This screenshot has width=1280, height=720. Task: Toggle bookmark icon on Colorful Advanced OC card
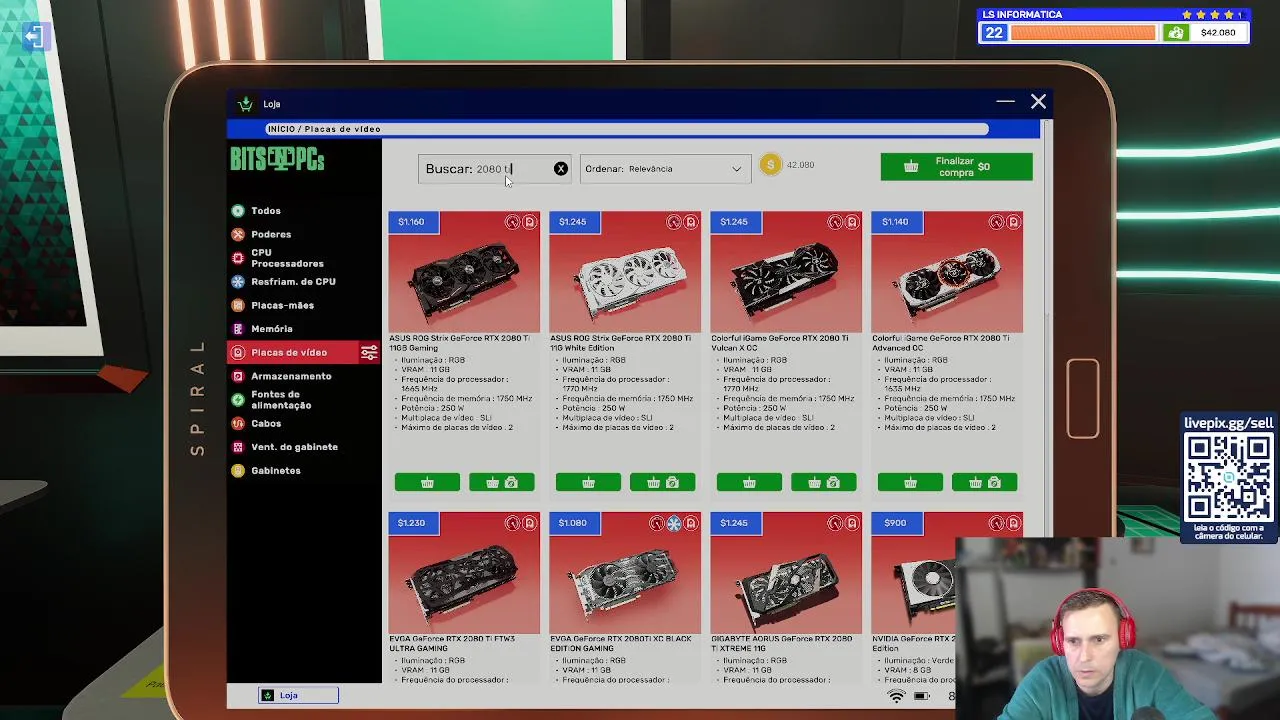coord(1013,222)
